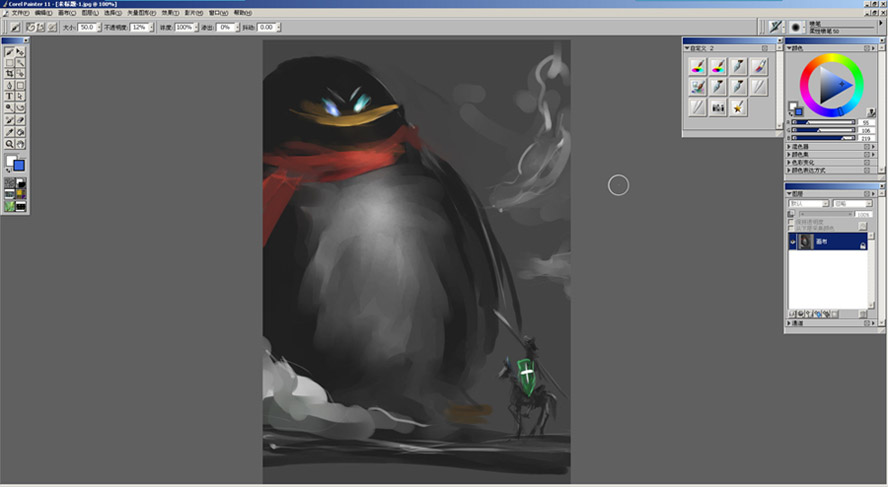Click the multi-bristle brush custom palette icon

click(x=718, y=107)
